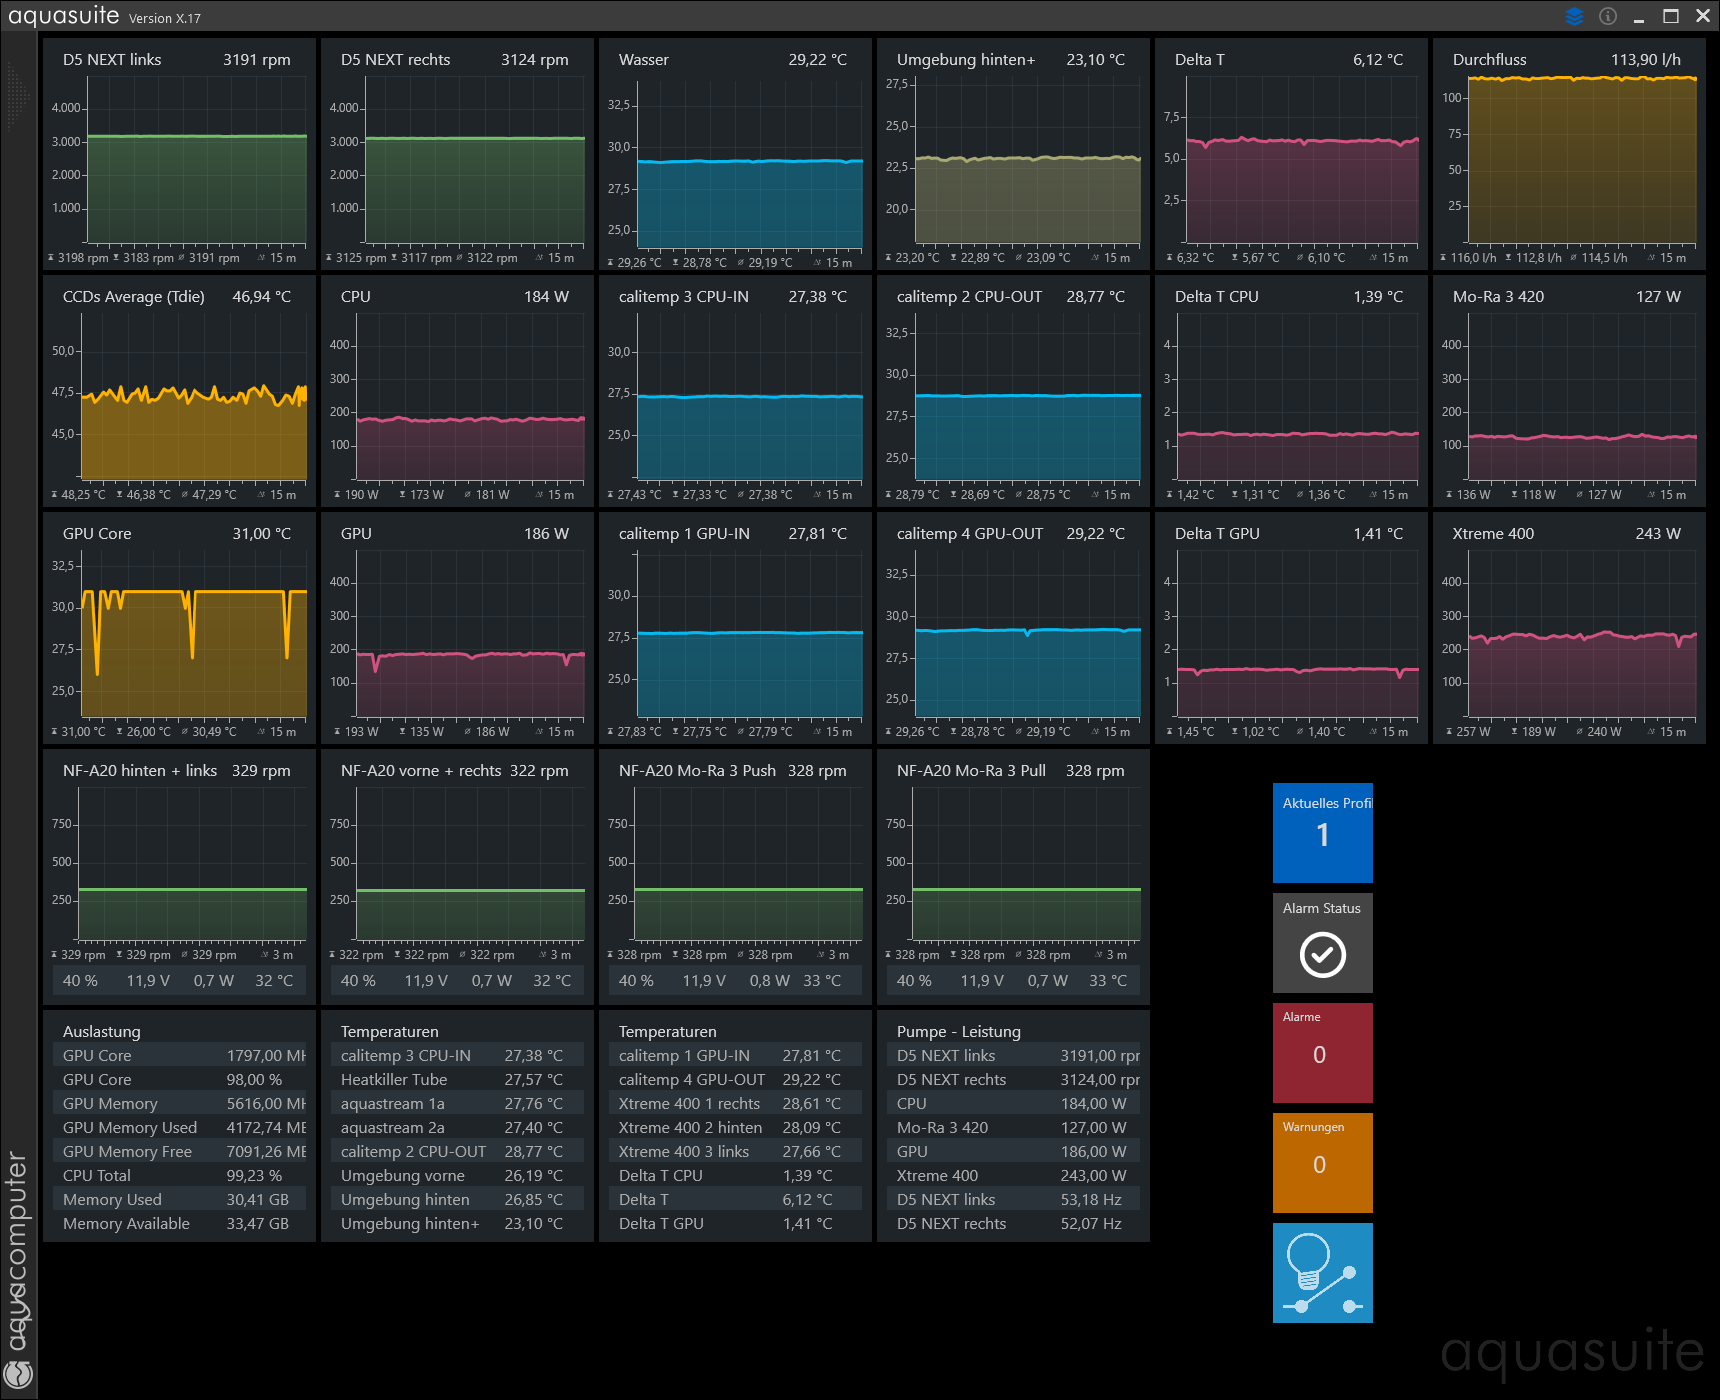The height and width of the screenshot is (1400, 1720).
Task: Click the Auslastung panel heading
Action: pyautogui.click(x=101, y=1031)
